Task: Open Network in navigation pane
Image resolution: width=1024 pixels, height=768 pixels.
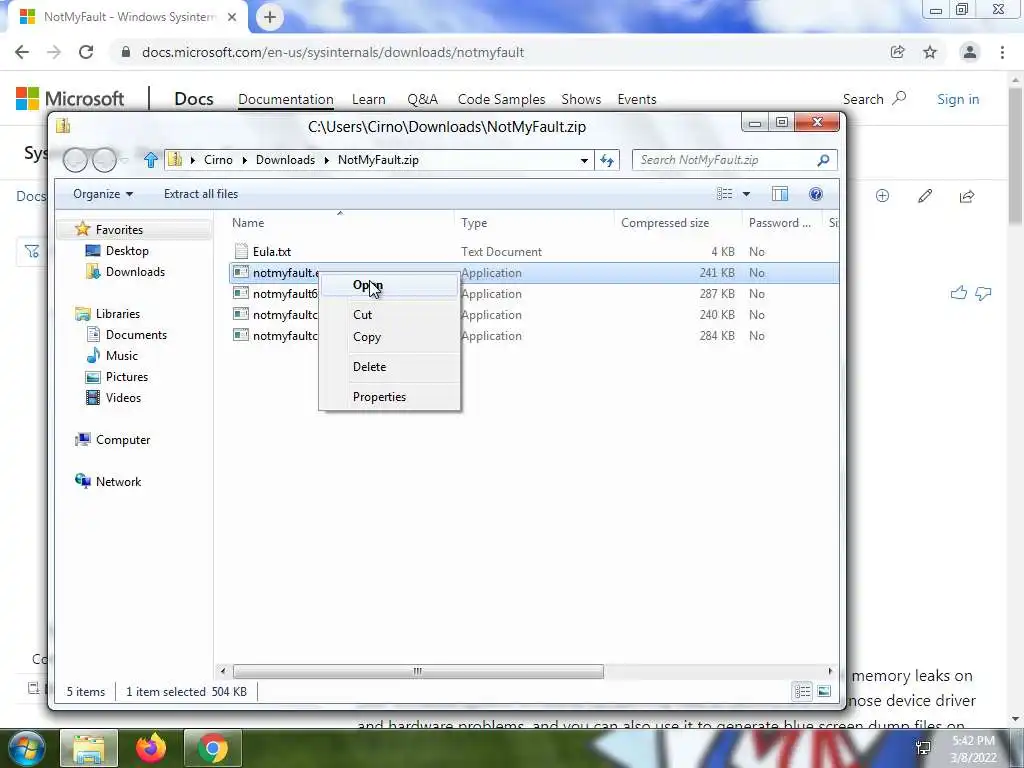Action: pos(118,481)
